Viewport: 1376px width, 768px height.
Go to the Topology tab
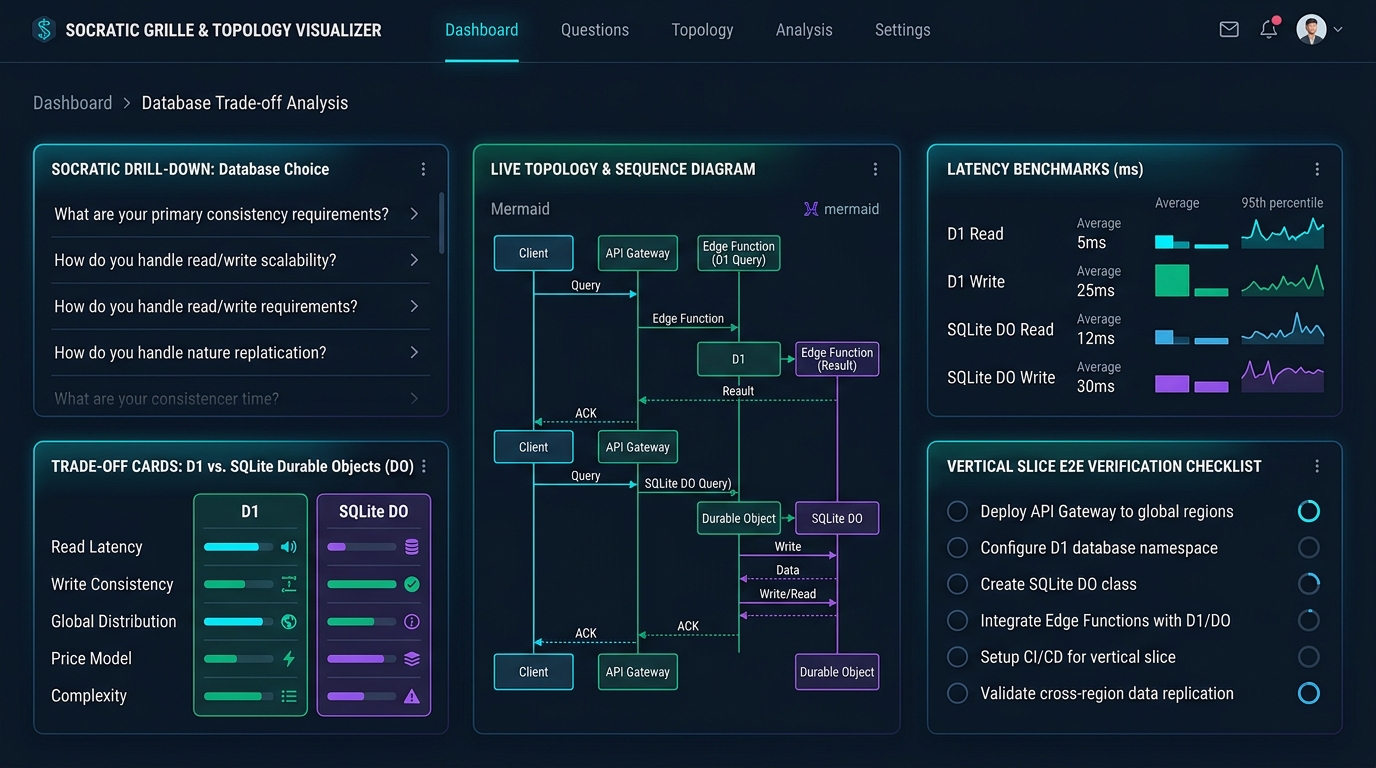tap(702, 30)
